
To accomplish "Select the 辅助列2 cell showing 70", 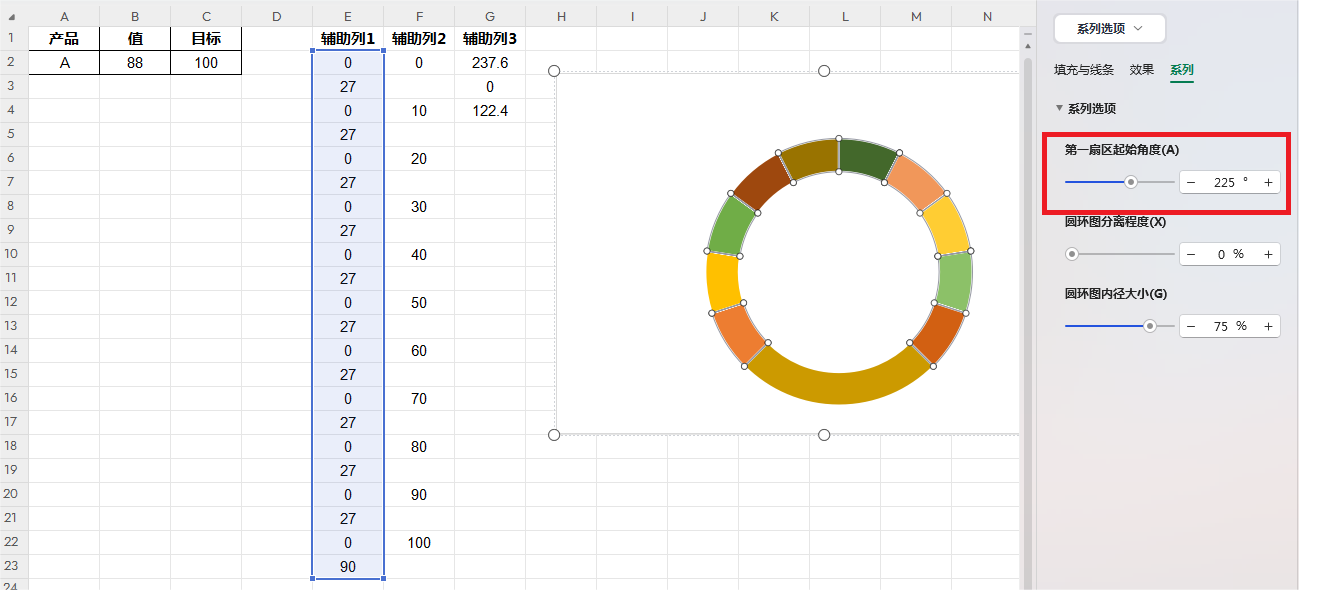I will (x=419, y=399).
